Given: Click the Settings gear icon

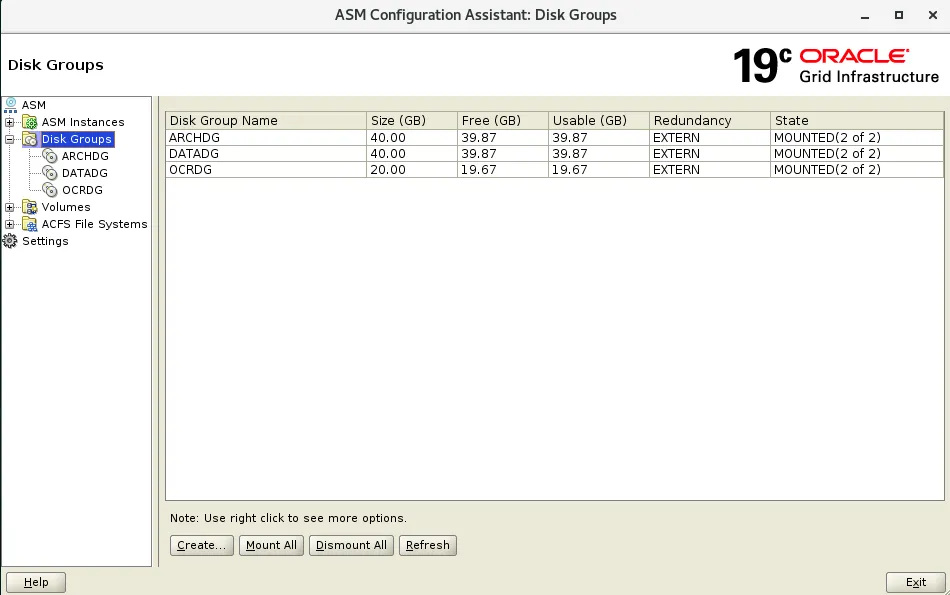Looking at the screenshot, I should click(10, 241).
